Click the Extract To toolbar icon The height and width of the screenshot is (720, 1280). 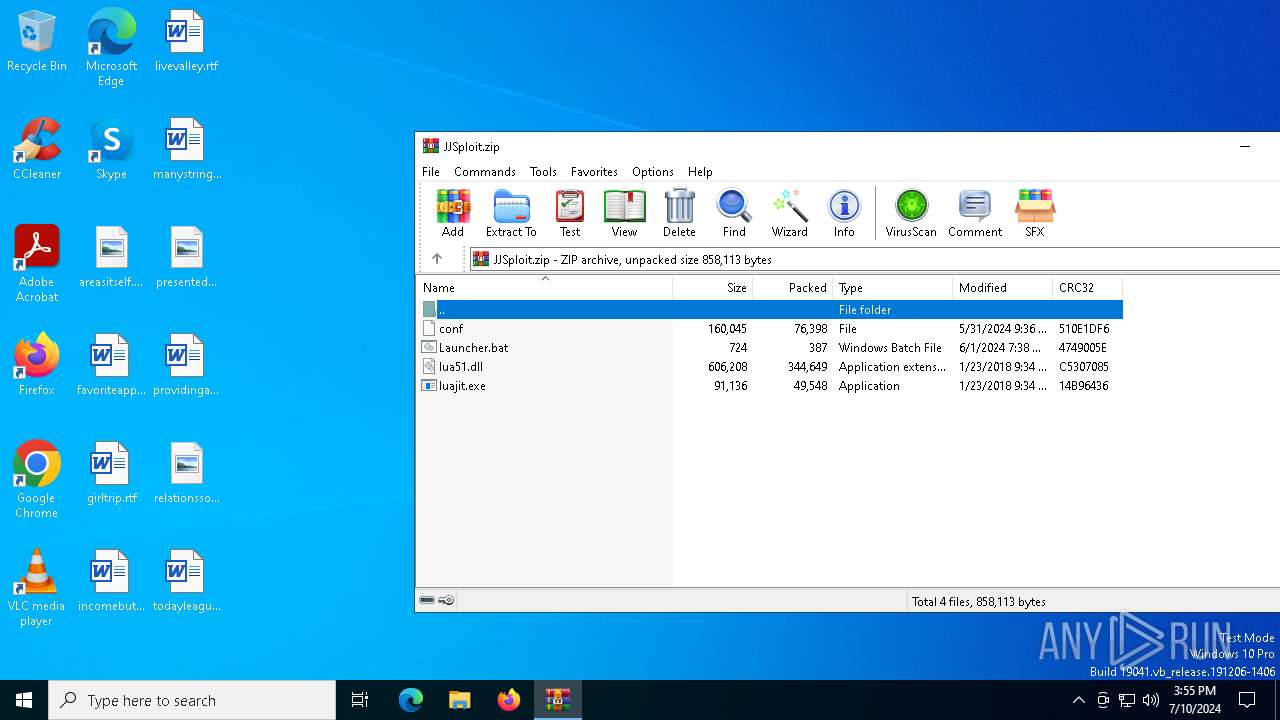pyautogui.click(x=511, y=214)
